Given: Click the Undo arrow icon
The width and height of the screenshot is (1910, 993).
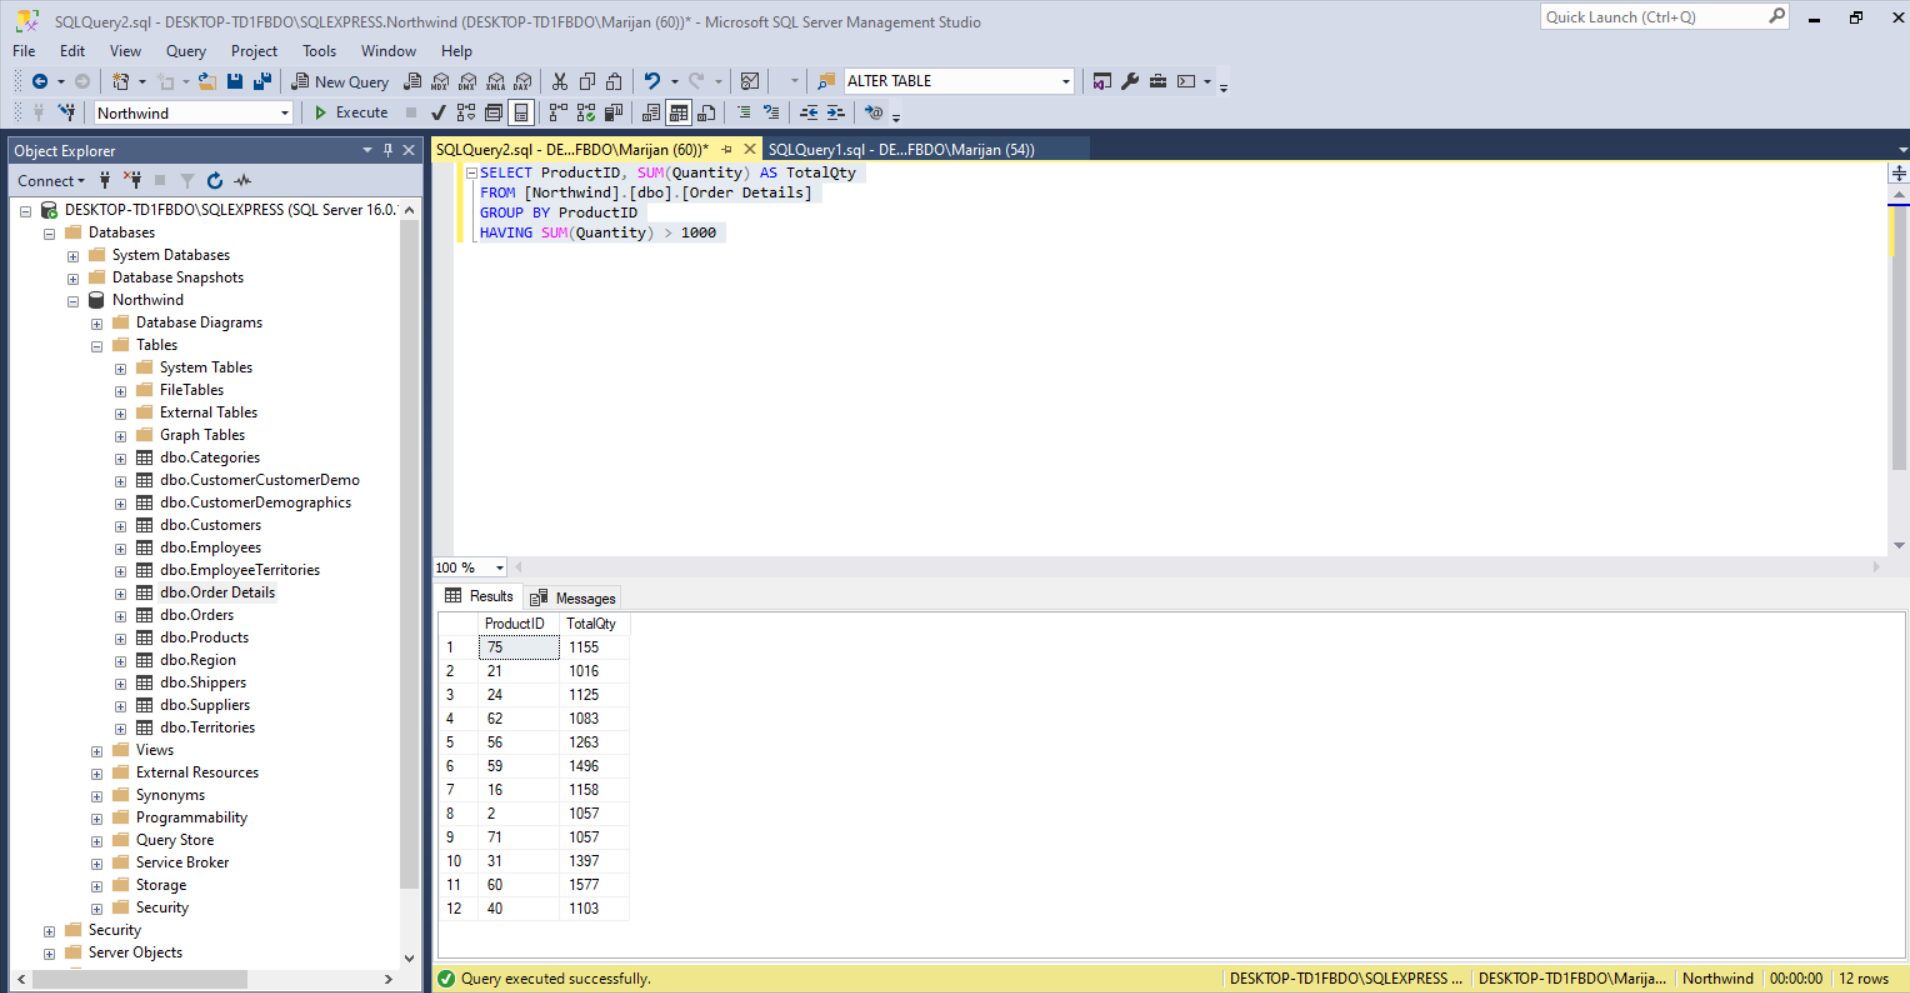Looking at the screenshot, I should [652, 81].
